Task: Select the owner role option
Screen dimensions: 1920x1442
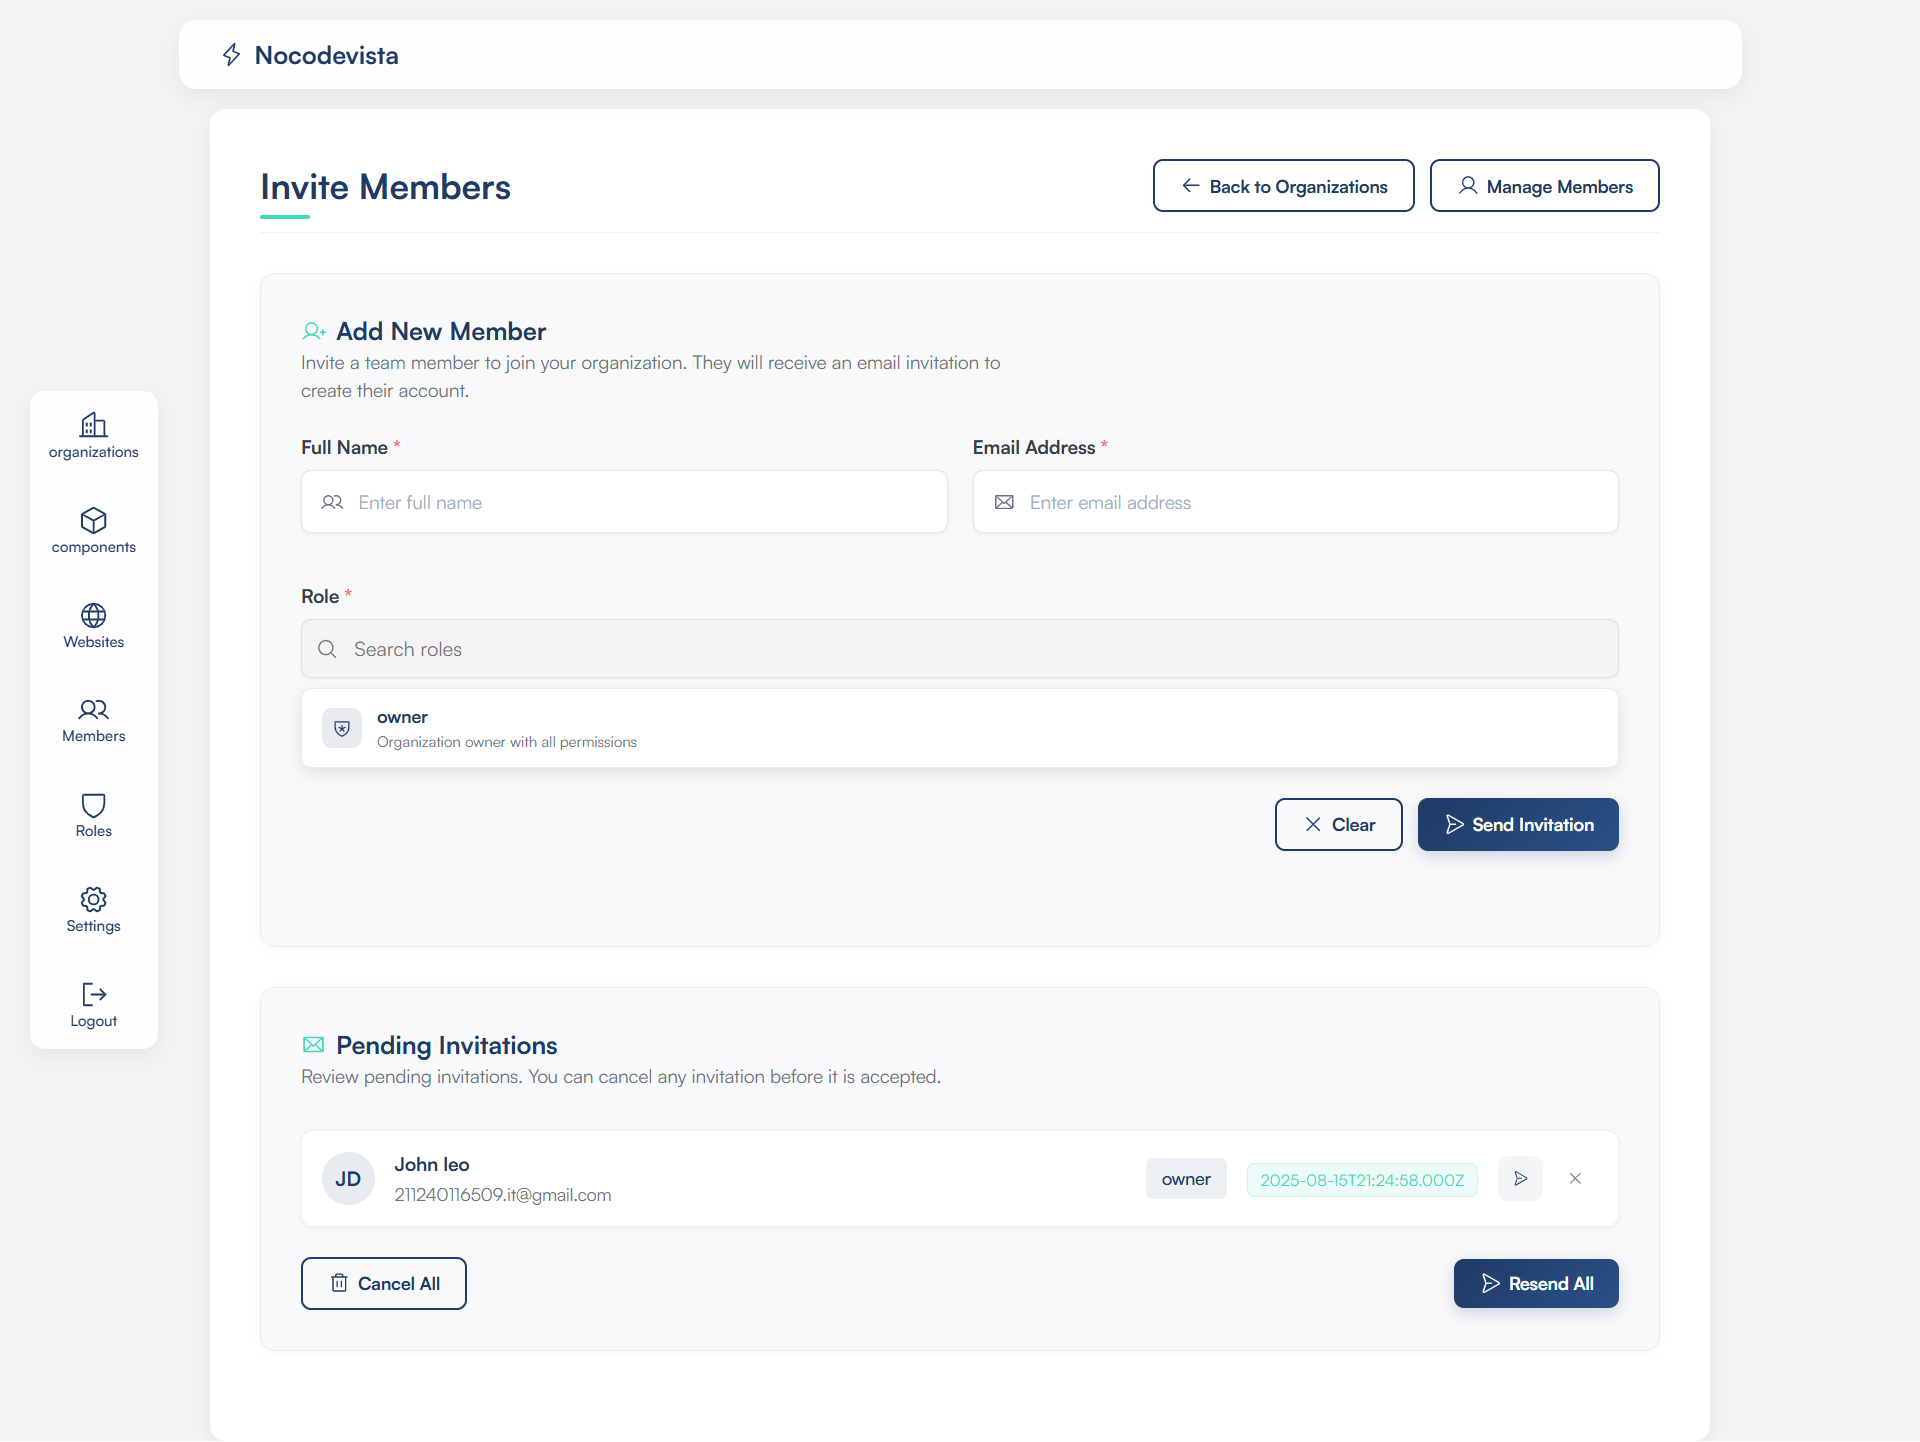Action: tap(959, 729)
